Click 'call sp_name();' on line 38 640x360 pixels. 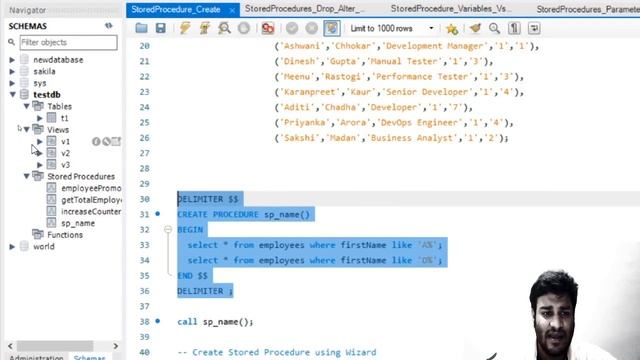[215, 322]
